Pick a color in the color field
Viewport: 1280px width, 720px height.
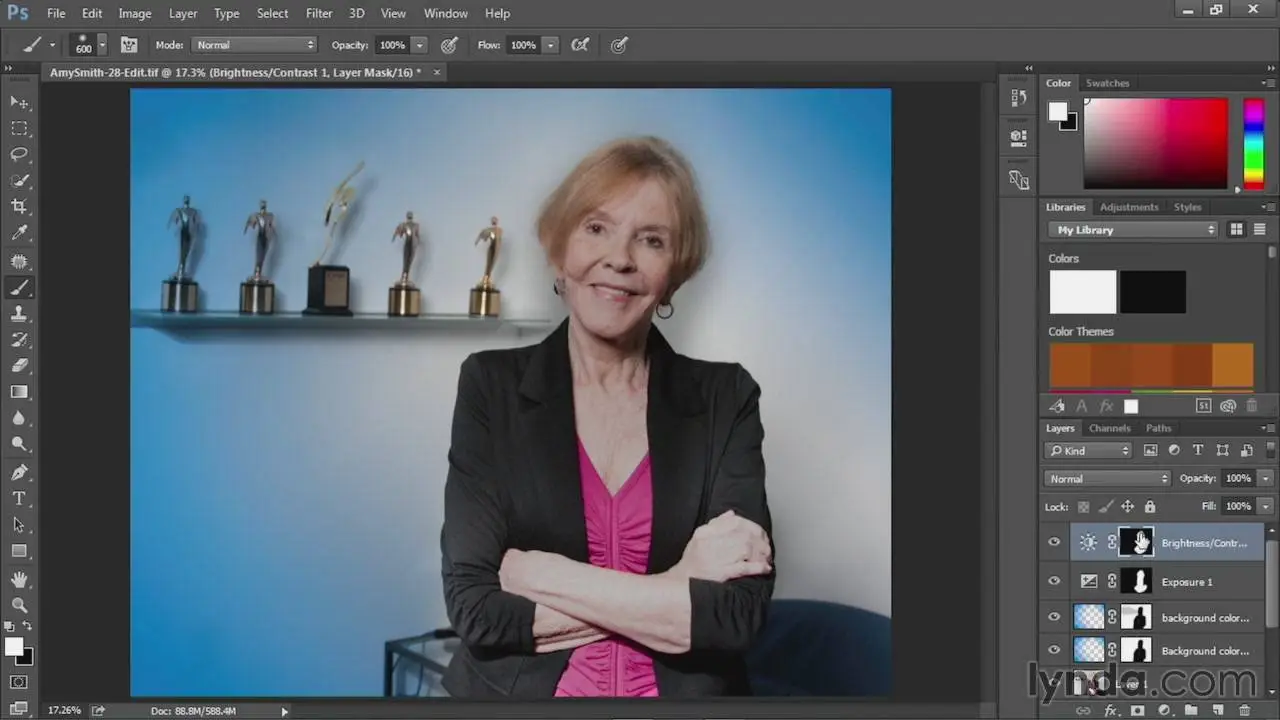coord(1156,143)
